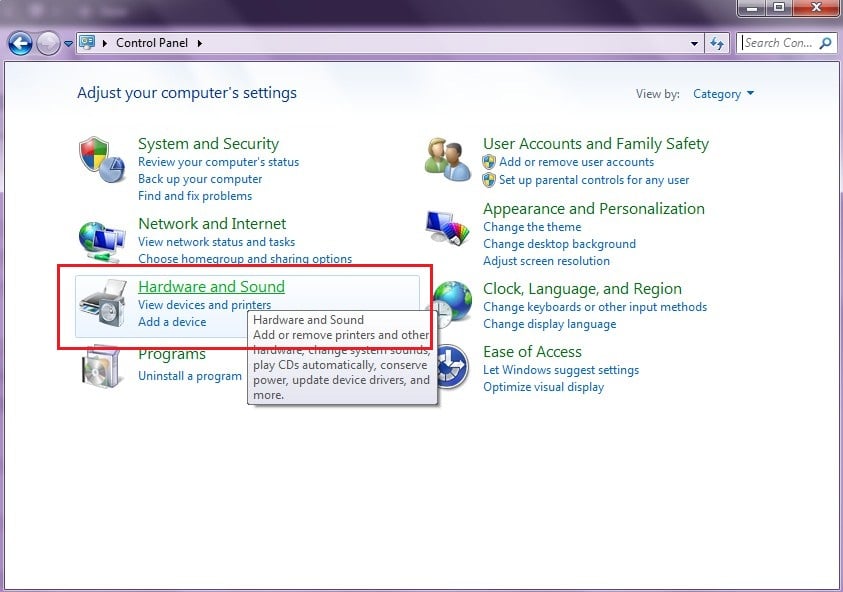The image size is (843, 592).
Task: Go back with the blue Back arrow
Action: tap(20, 44)
